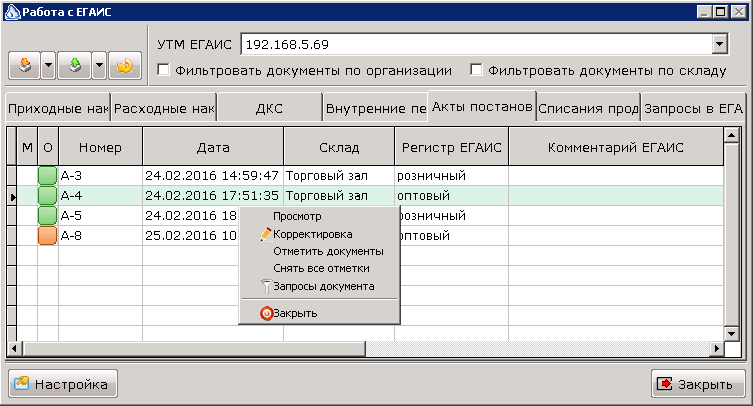This screenshot has height=406, width=753.
Task: Maximize the Работа с ЕГАИС window
Action: coord(721,12)
